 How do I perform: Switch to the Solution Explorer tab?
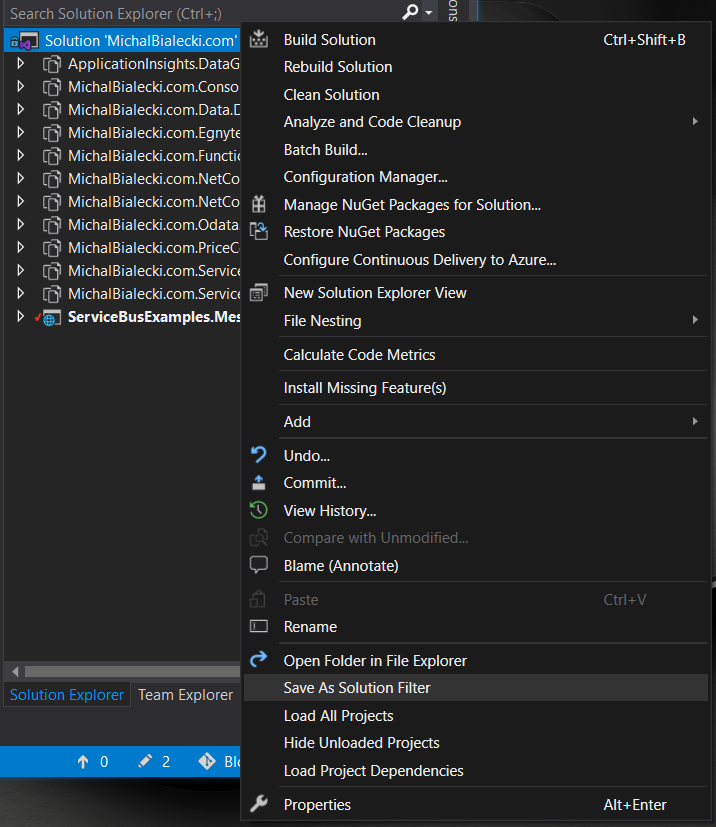pyautogui.click(x=67, y=695)
